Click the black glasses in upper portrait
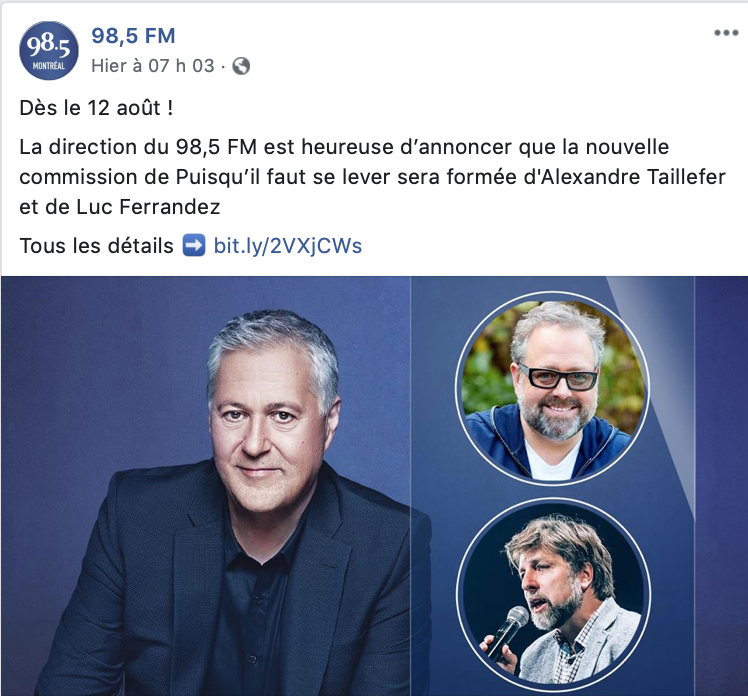 tap(559, 376)
